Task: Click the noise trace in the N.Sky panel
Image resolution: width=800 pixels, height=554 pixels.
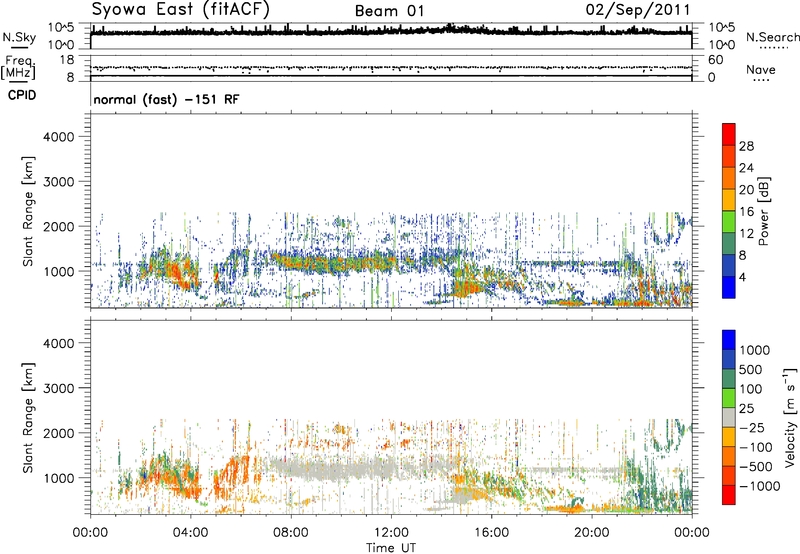Action: coord(391,32)
